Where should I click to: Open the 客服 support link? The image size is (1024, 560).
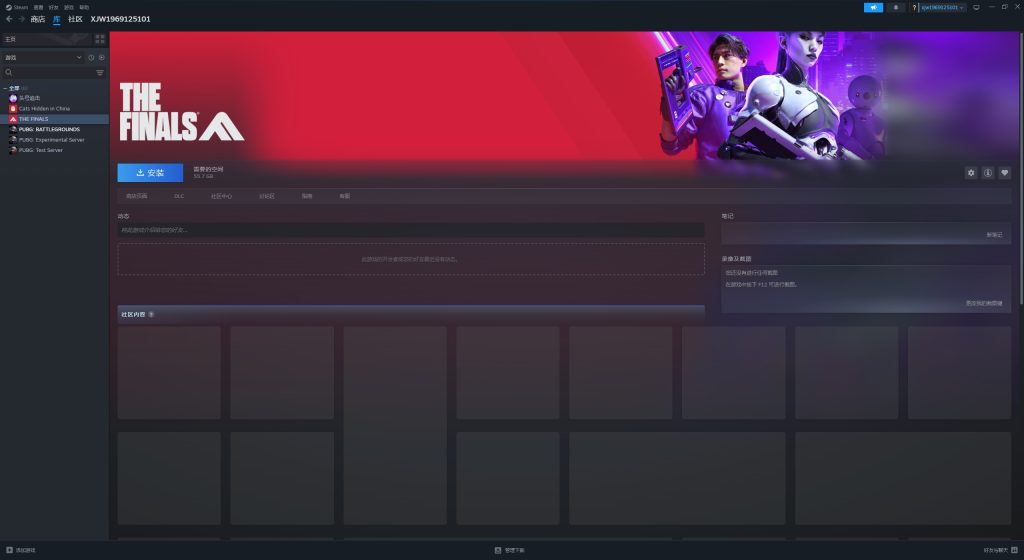click(x=345, y=196)
